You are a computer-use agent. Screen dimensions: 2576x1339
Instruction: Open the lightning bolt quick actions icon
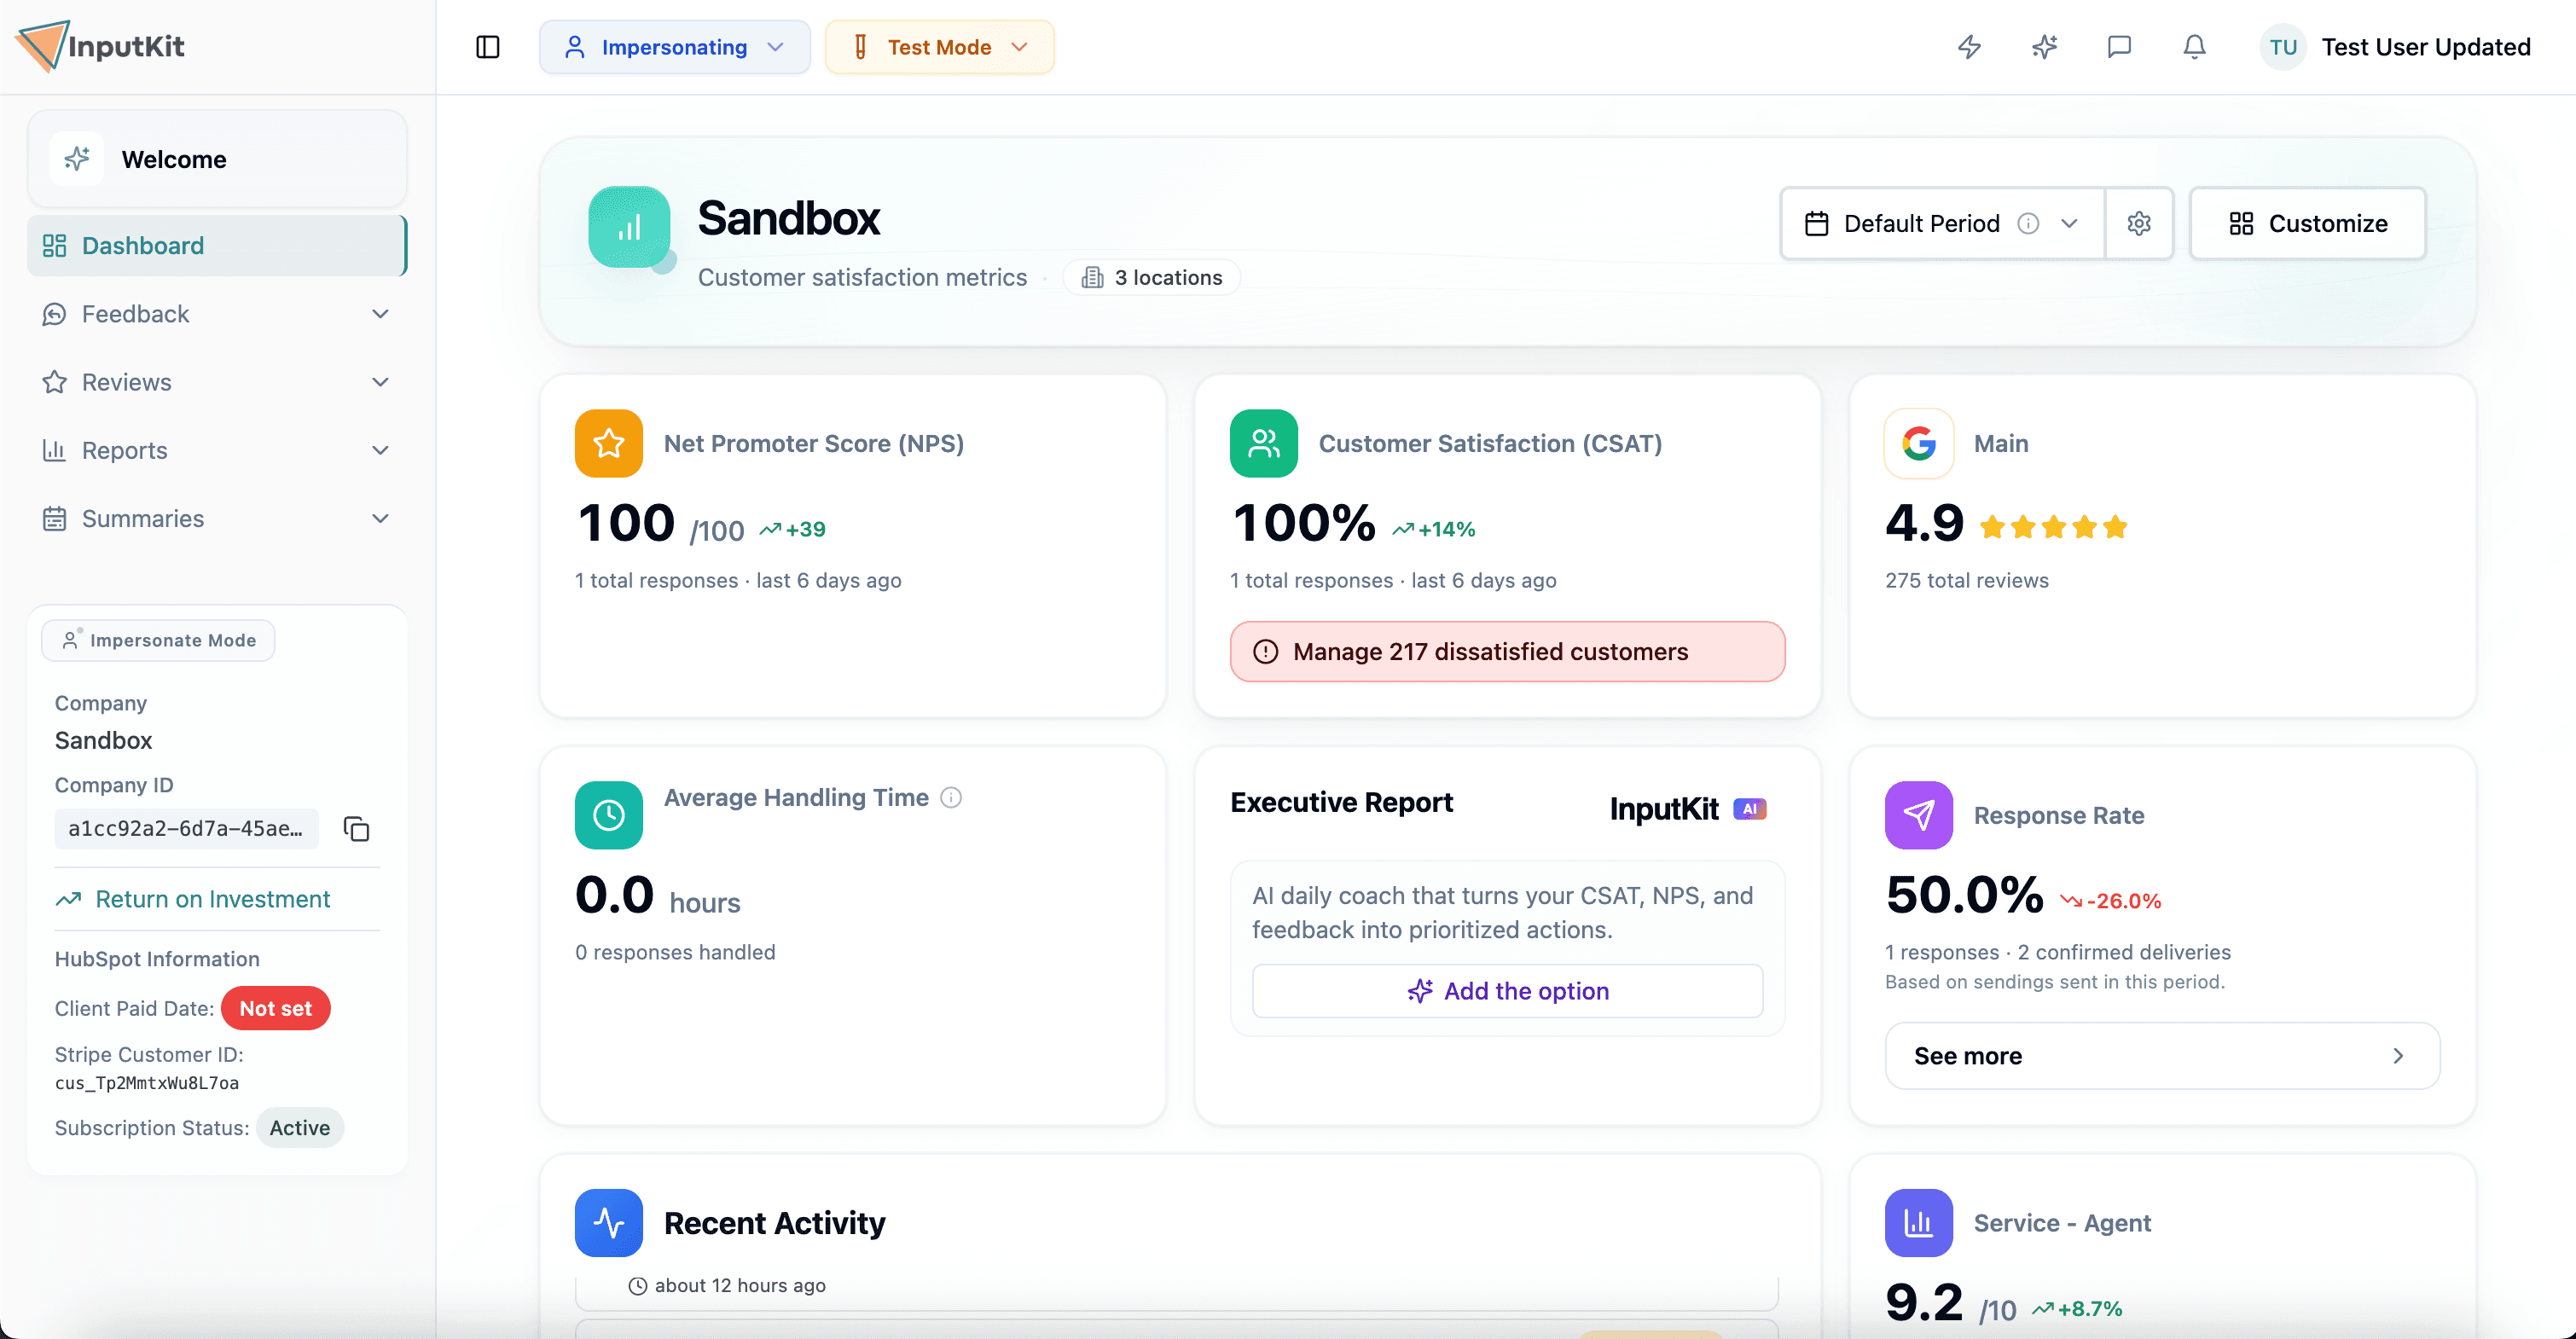(1969, 47)
